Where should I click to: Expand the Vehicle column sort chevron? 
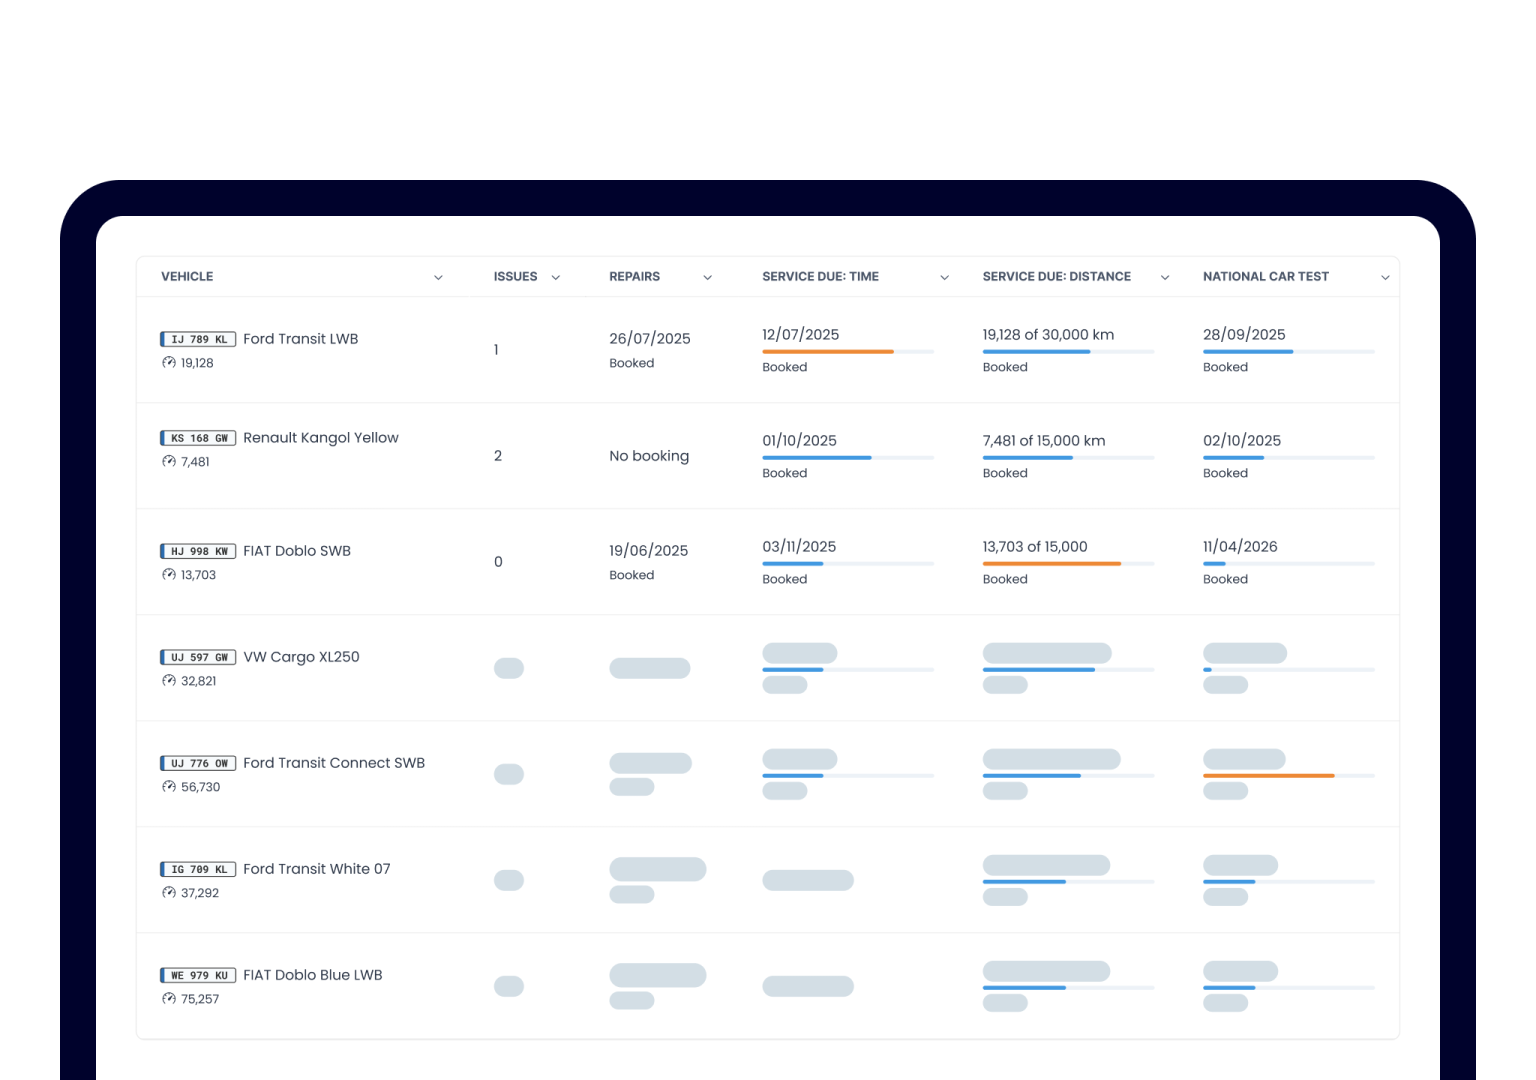pos(438,278)
